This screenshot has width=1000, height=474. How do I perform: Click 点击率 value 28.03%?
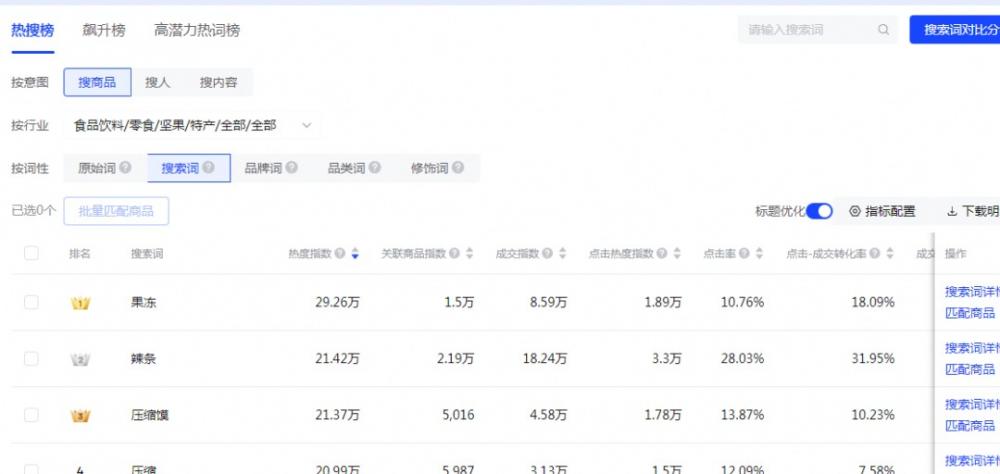pos(742,359)
